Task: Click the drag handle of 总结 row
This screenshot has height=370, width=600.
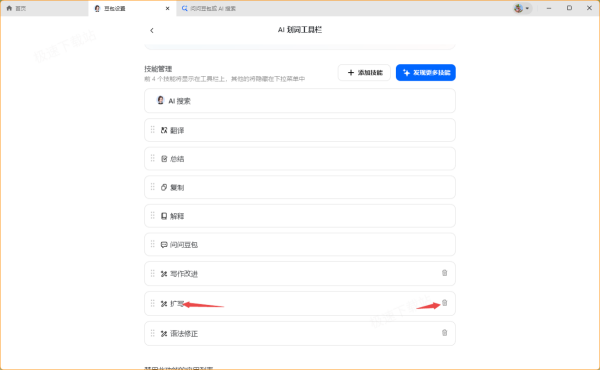Action: [153, 158]
